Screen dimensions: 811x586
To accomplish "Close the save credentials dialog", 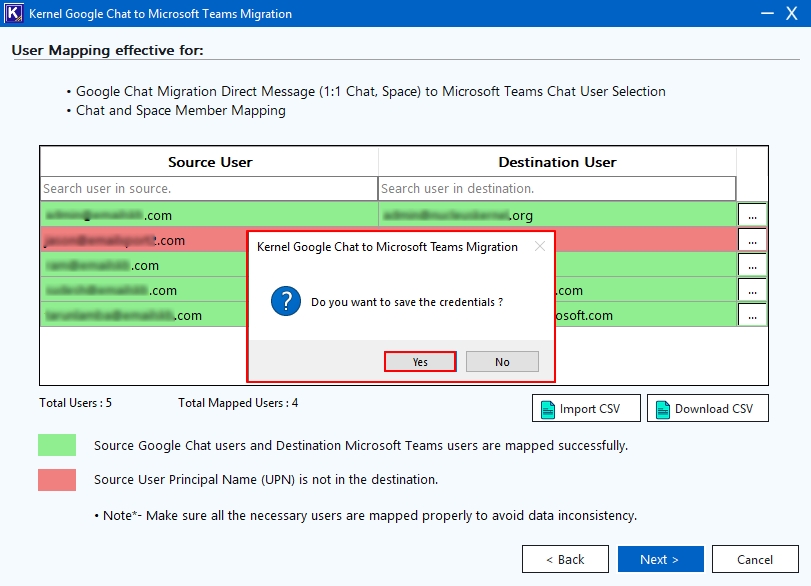I will [x=540, y=246].
